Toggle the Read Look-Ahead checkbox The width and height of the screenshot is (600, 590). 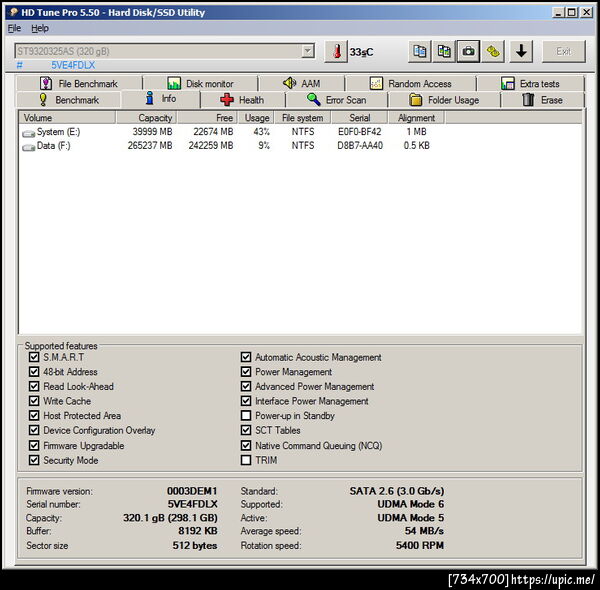click(x=34, y=386)
